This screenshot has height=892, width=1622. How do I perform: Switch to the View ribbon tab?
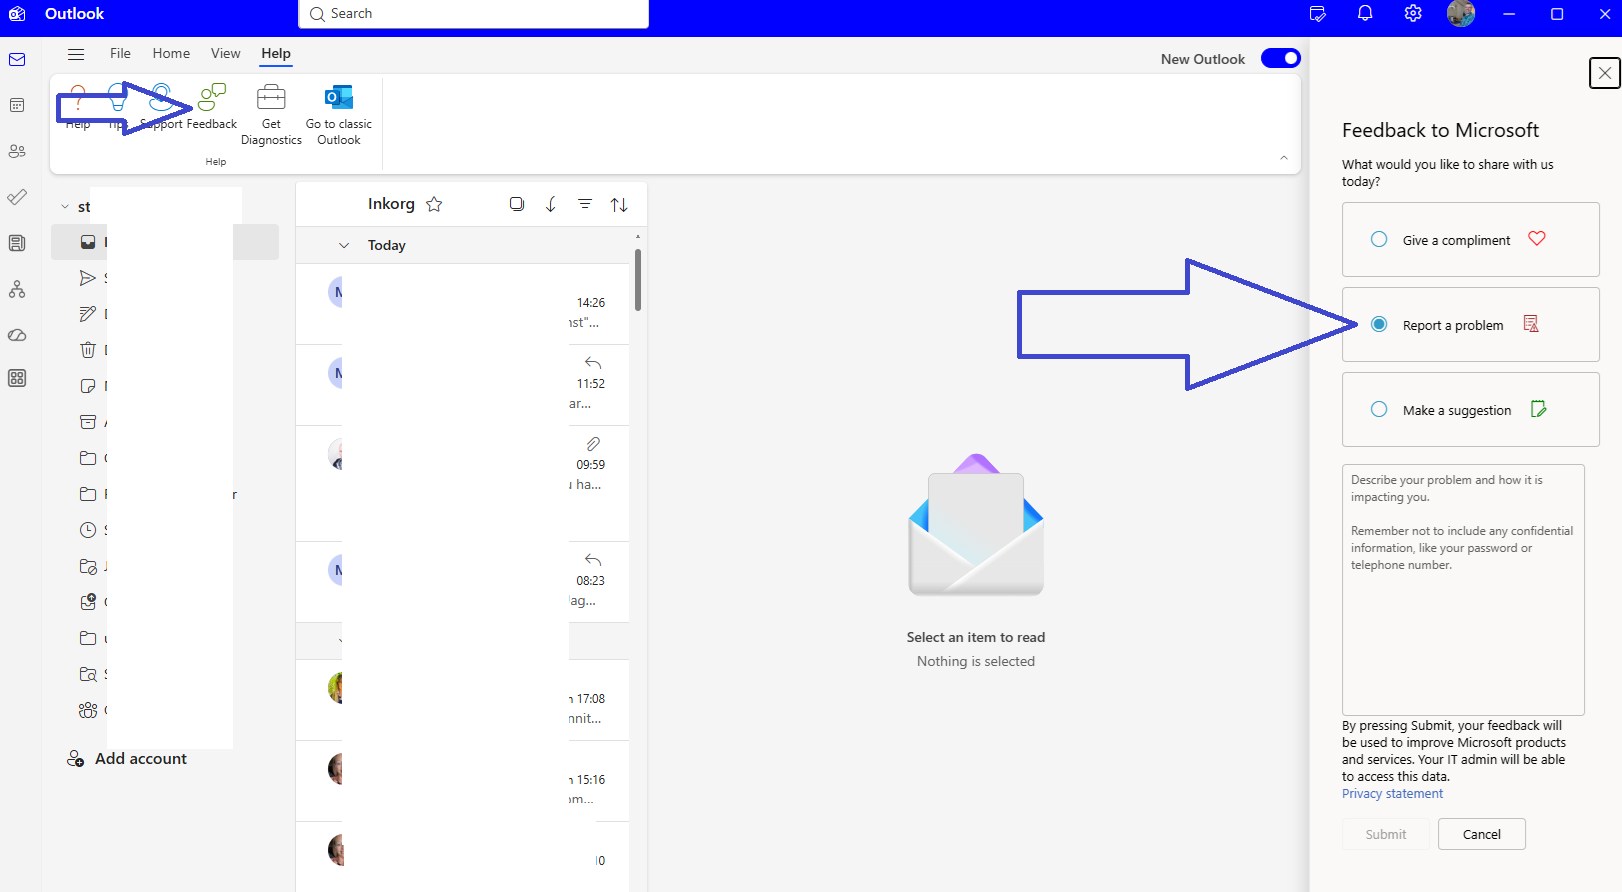225,54
